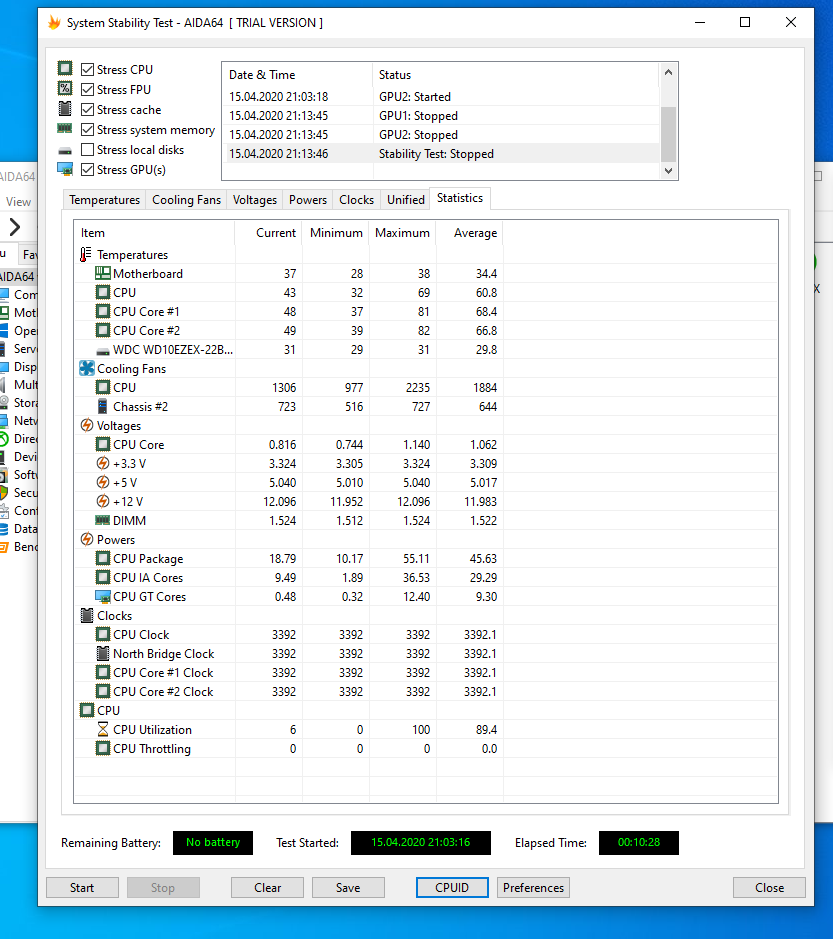Click the CPU Package power icon

pyautogui.click(x=102, y=559)
